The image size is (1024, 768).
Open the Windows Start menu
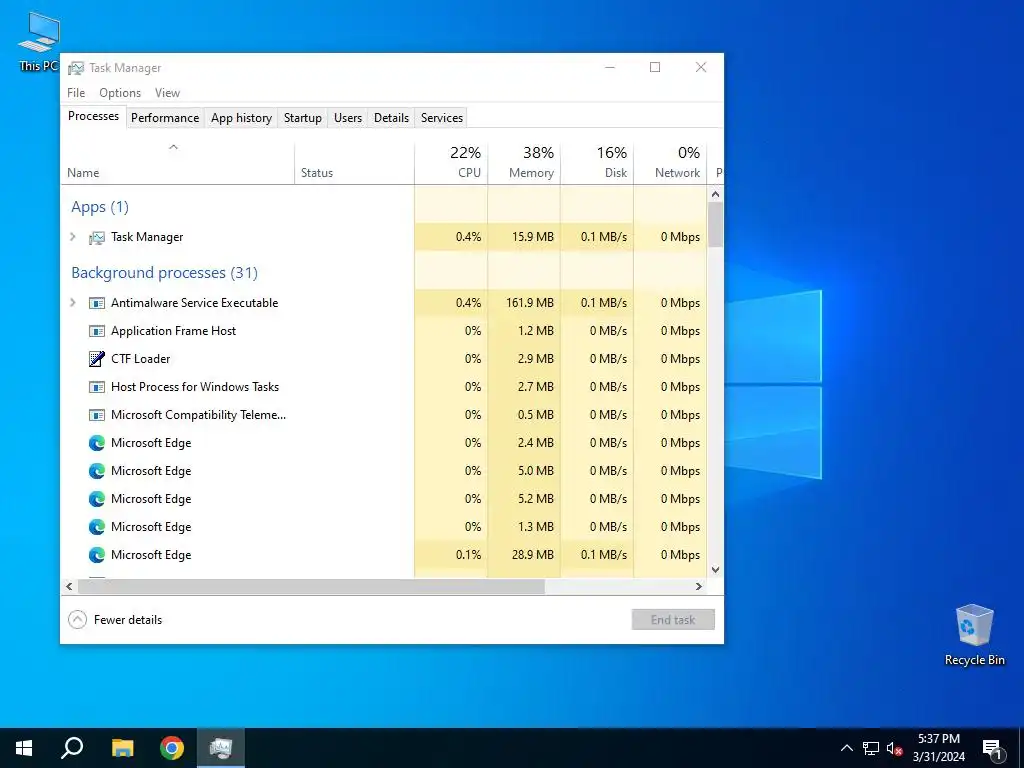tap(24, 748)
